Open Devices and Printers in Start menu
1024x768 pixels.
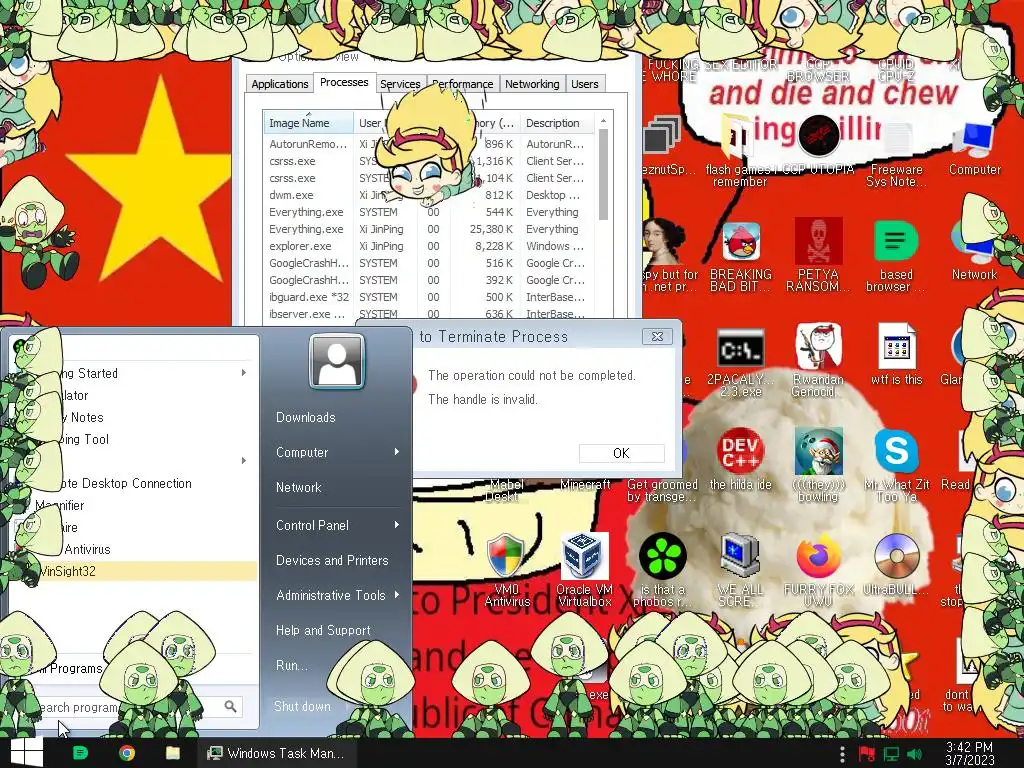tap(332, 560)
